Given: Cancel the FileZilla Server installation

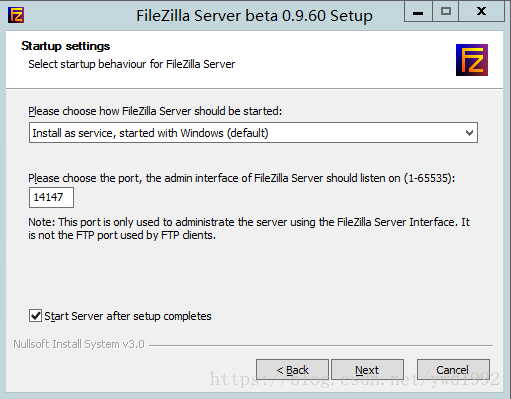Looking at the screenshot, I should [453, 370].
